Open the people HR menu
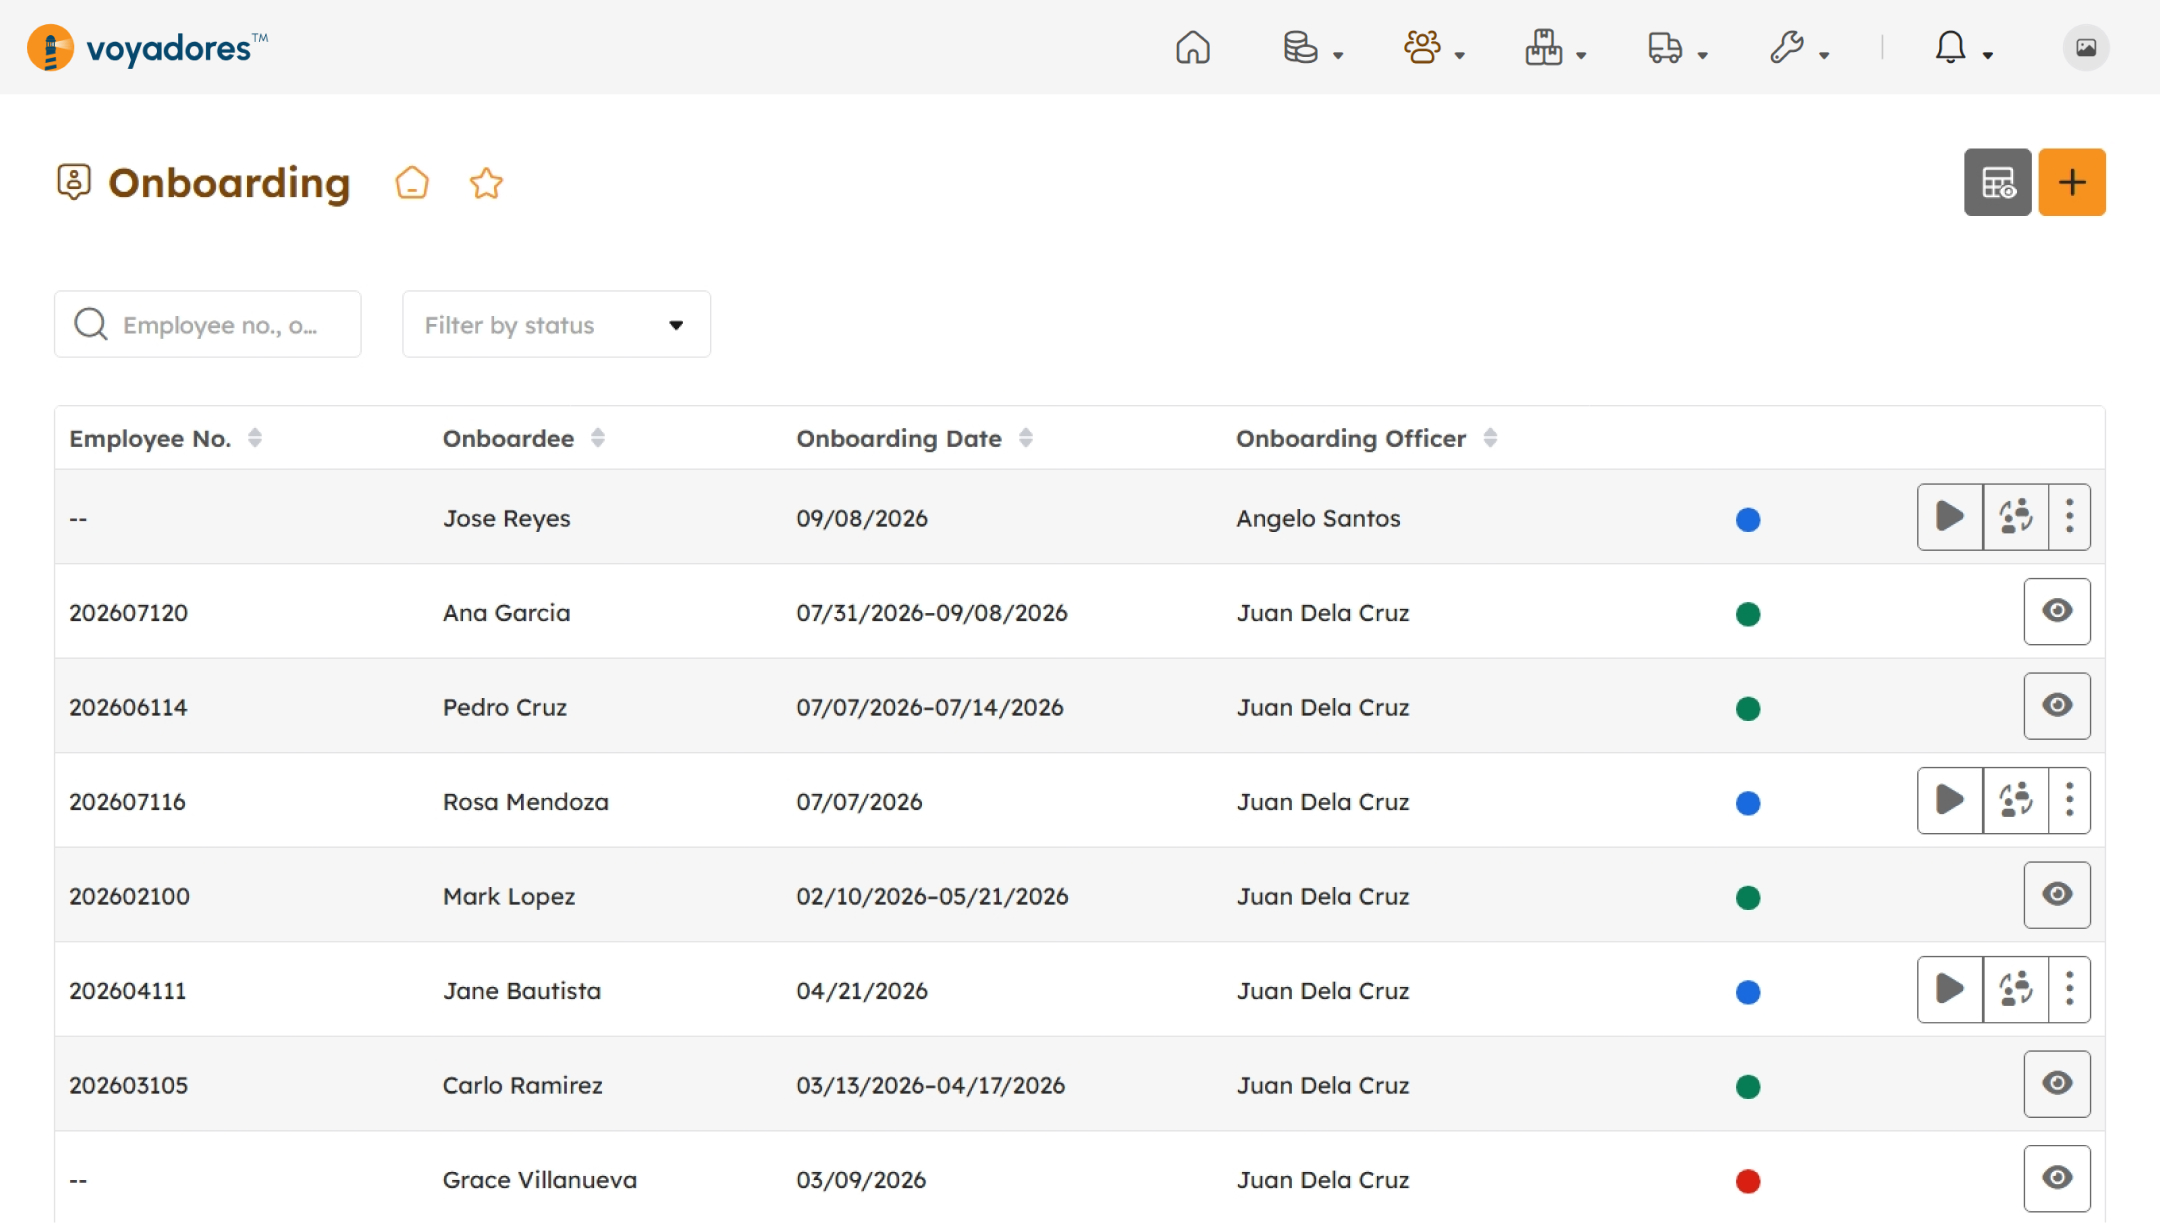 (1434, 47)
